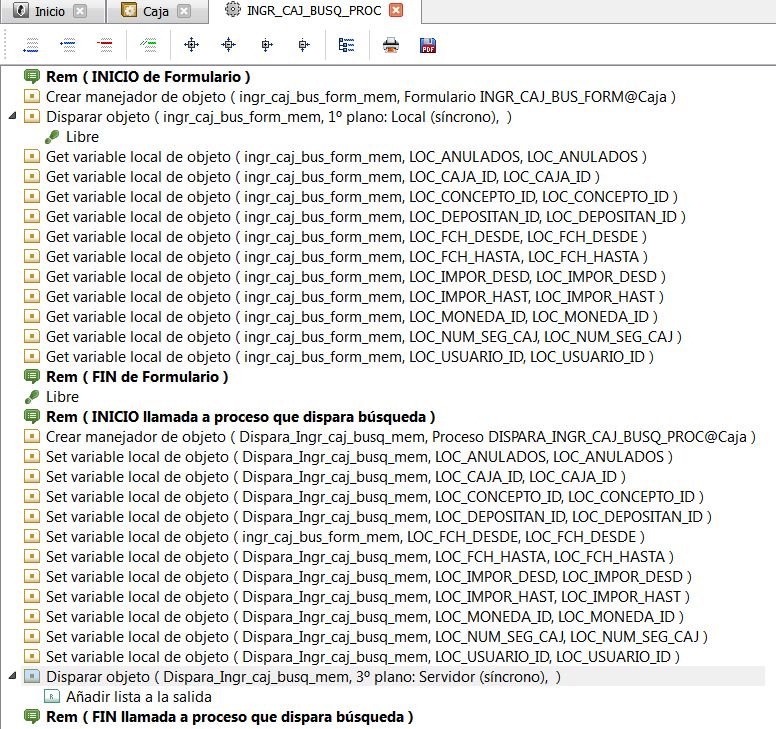Click the collapse all toolbar icon
The width and height of the screenshot is (776, 729).
coord(229,46)
